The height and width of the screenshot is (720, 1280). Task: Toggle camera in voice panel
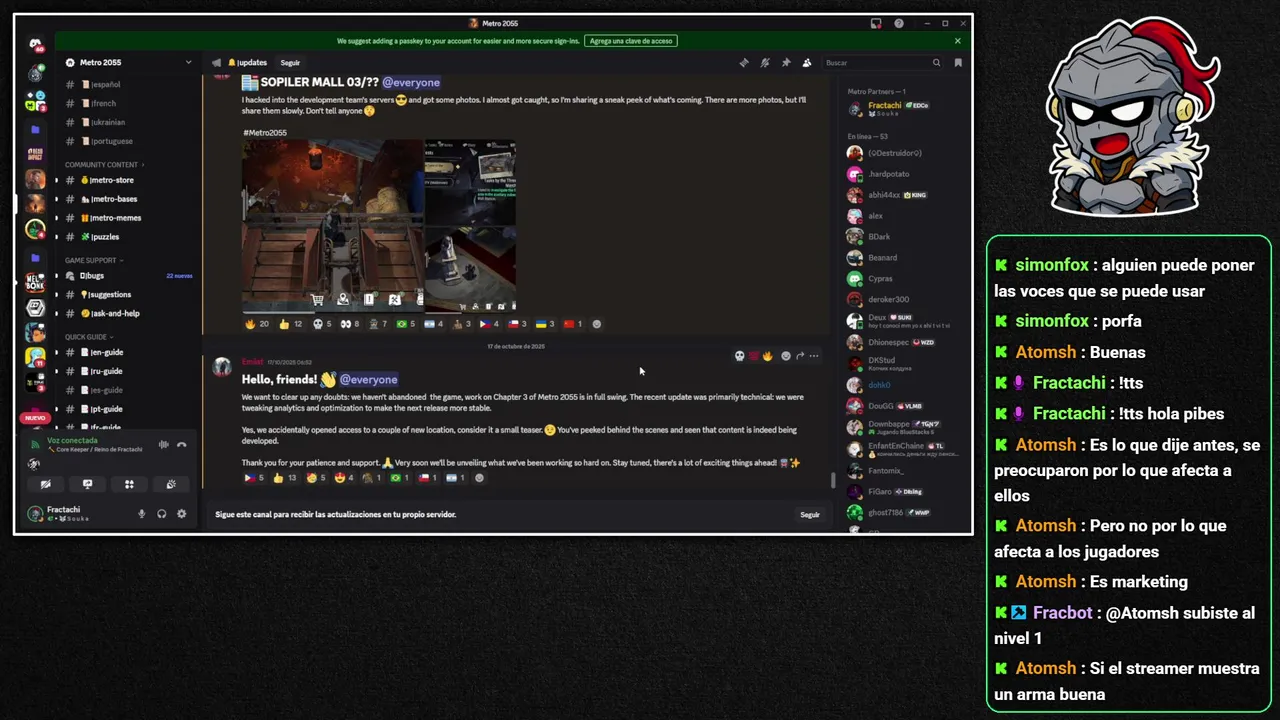point(45,484)
